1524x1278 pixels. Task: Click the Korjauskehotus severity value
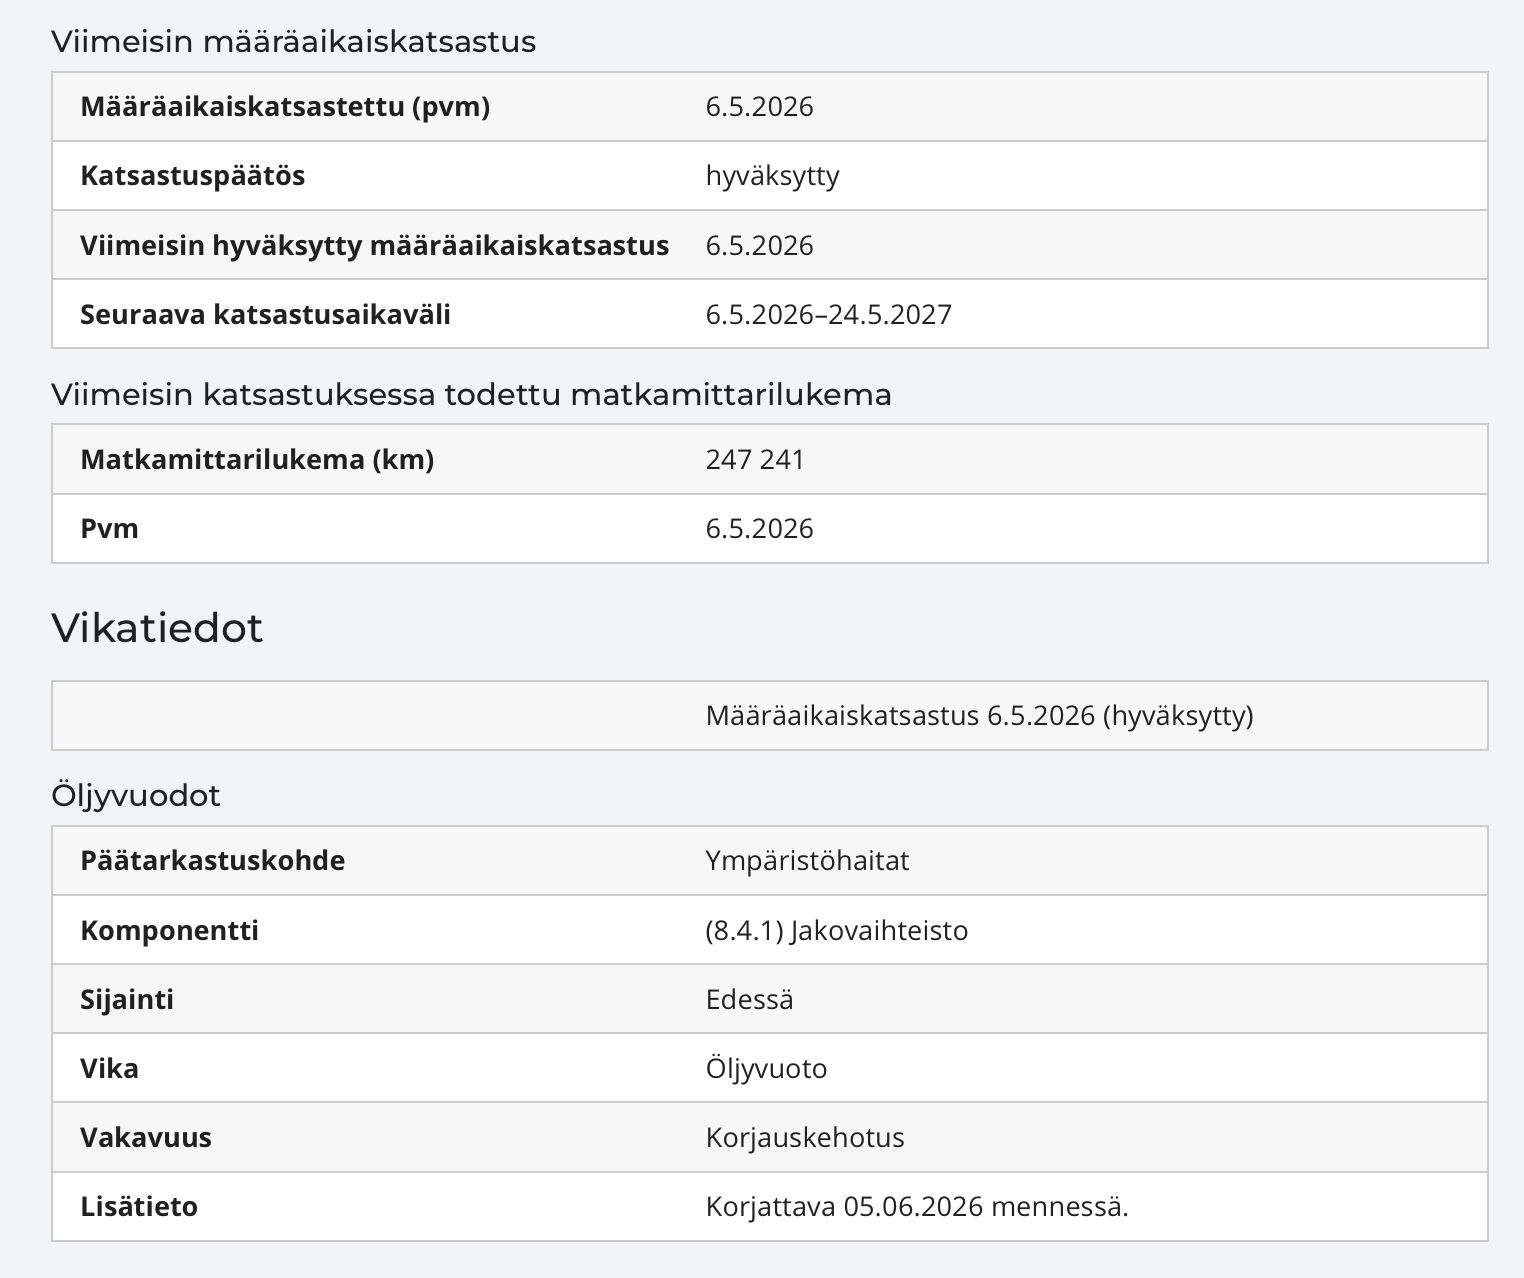click(805, 1138)
